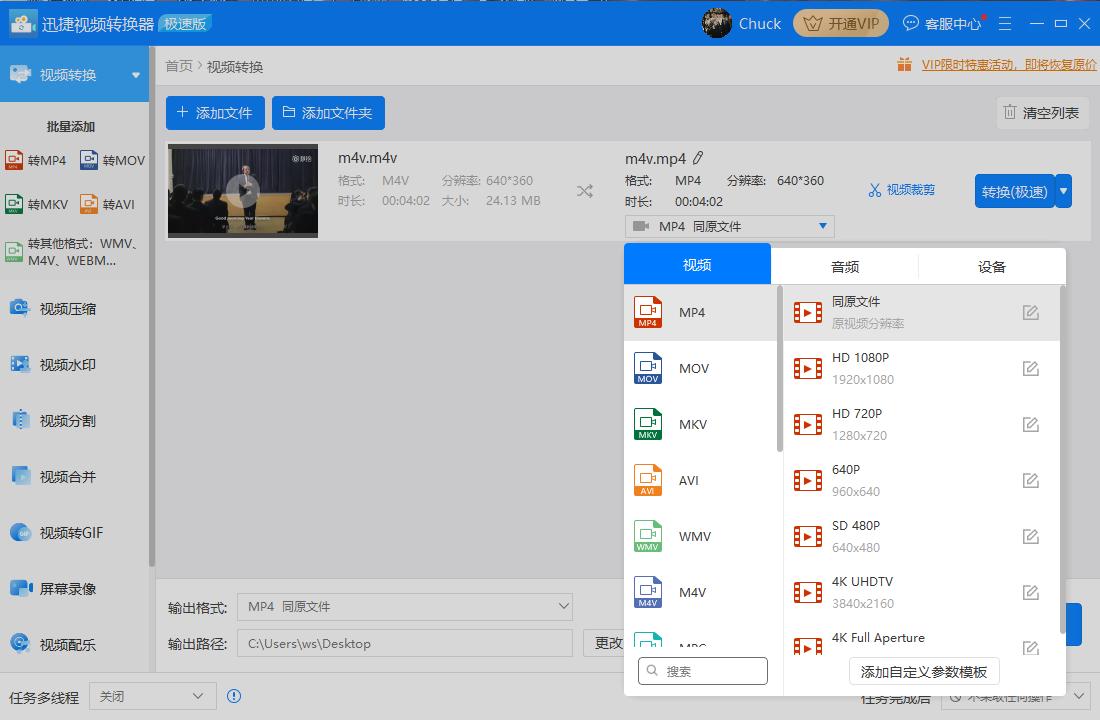Screen dimensions: 1100x720
Task: Open the 视频压缩 compression tool
Action: click(60, 309)
